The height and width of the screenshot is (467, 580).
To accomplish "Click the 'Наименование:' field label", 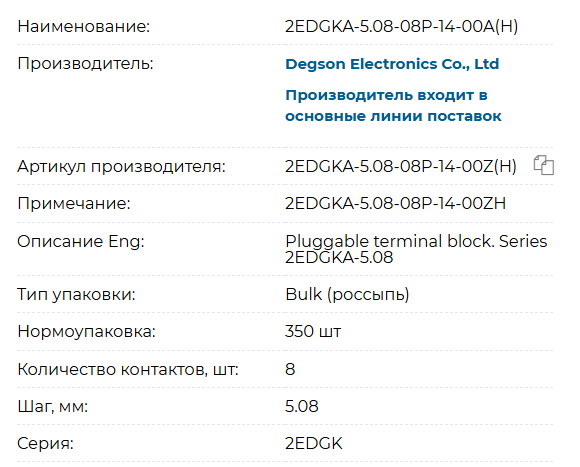I will (x=84, y=27).
